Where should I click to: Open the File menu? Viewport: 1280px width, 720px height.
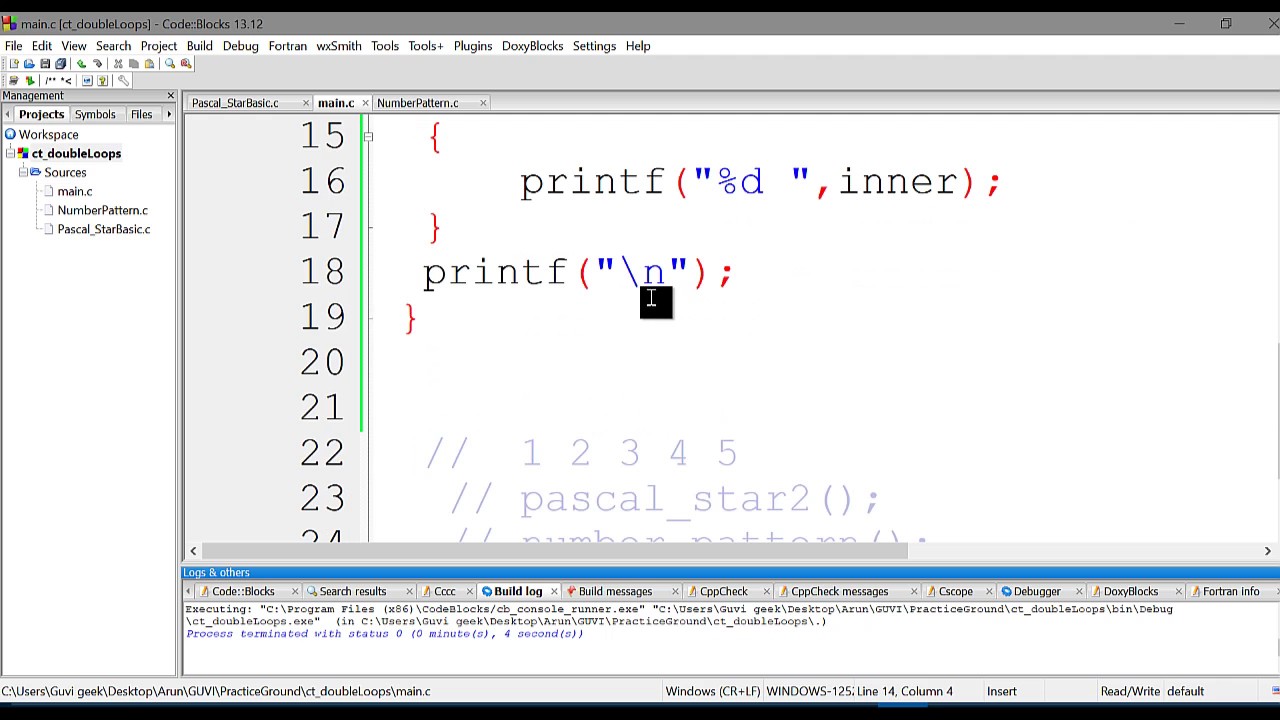(13, 46)
